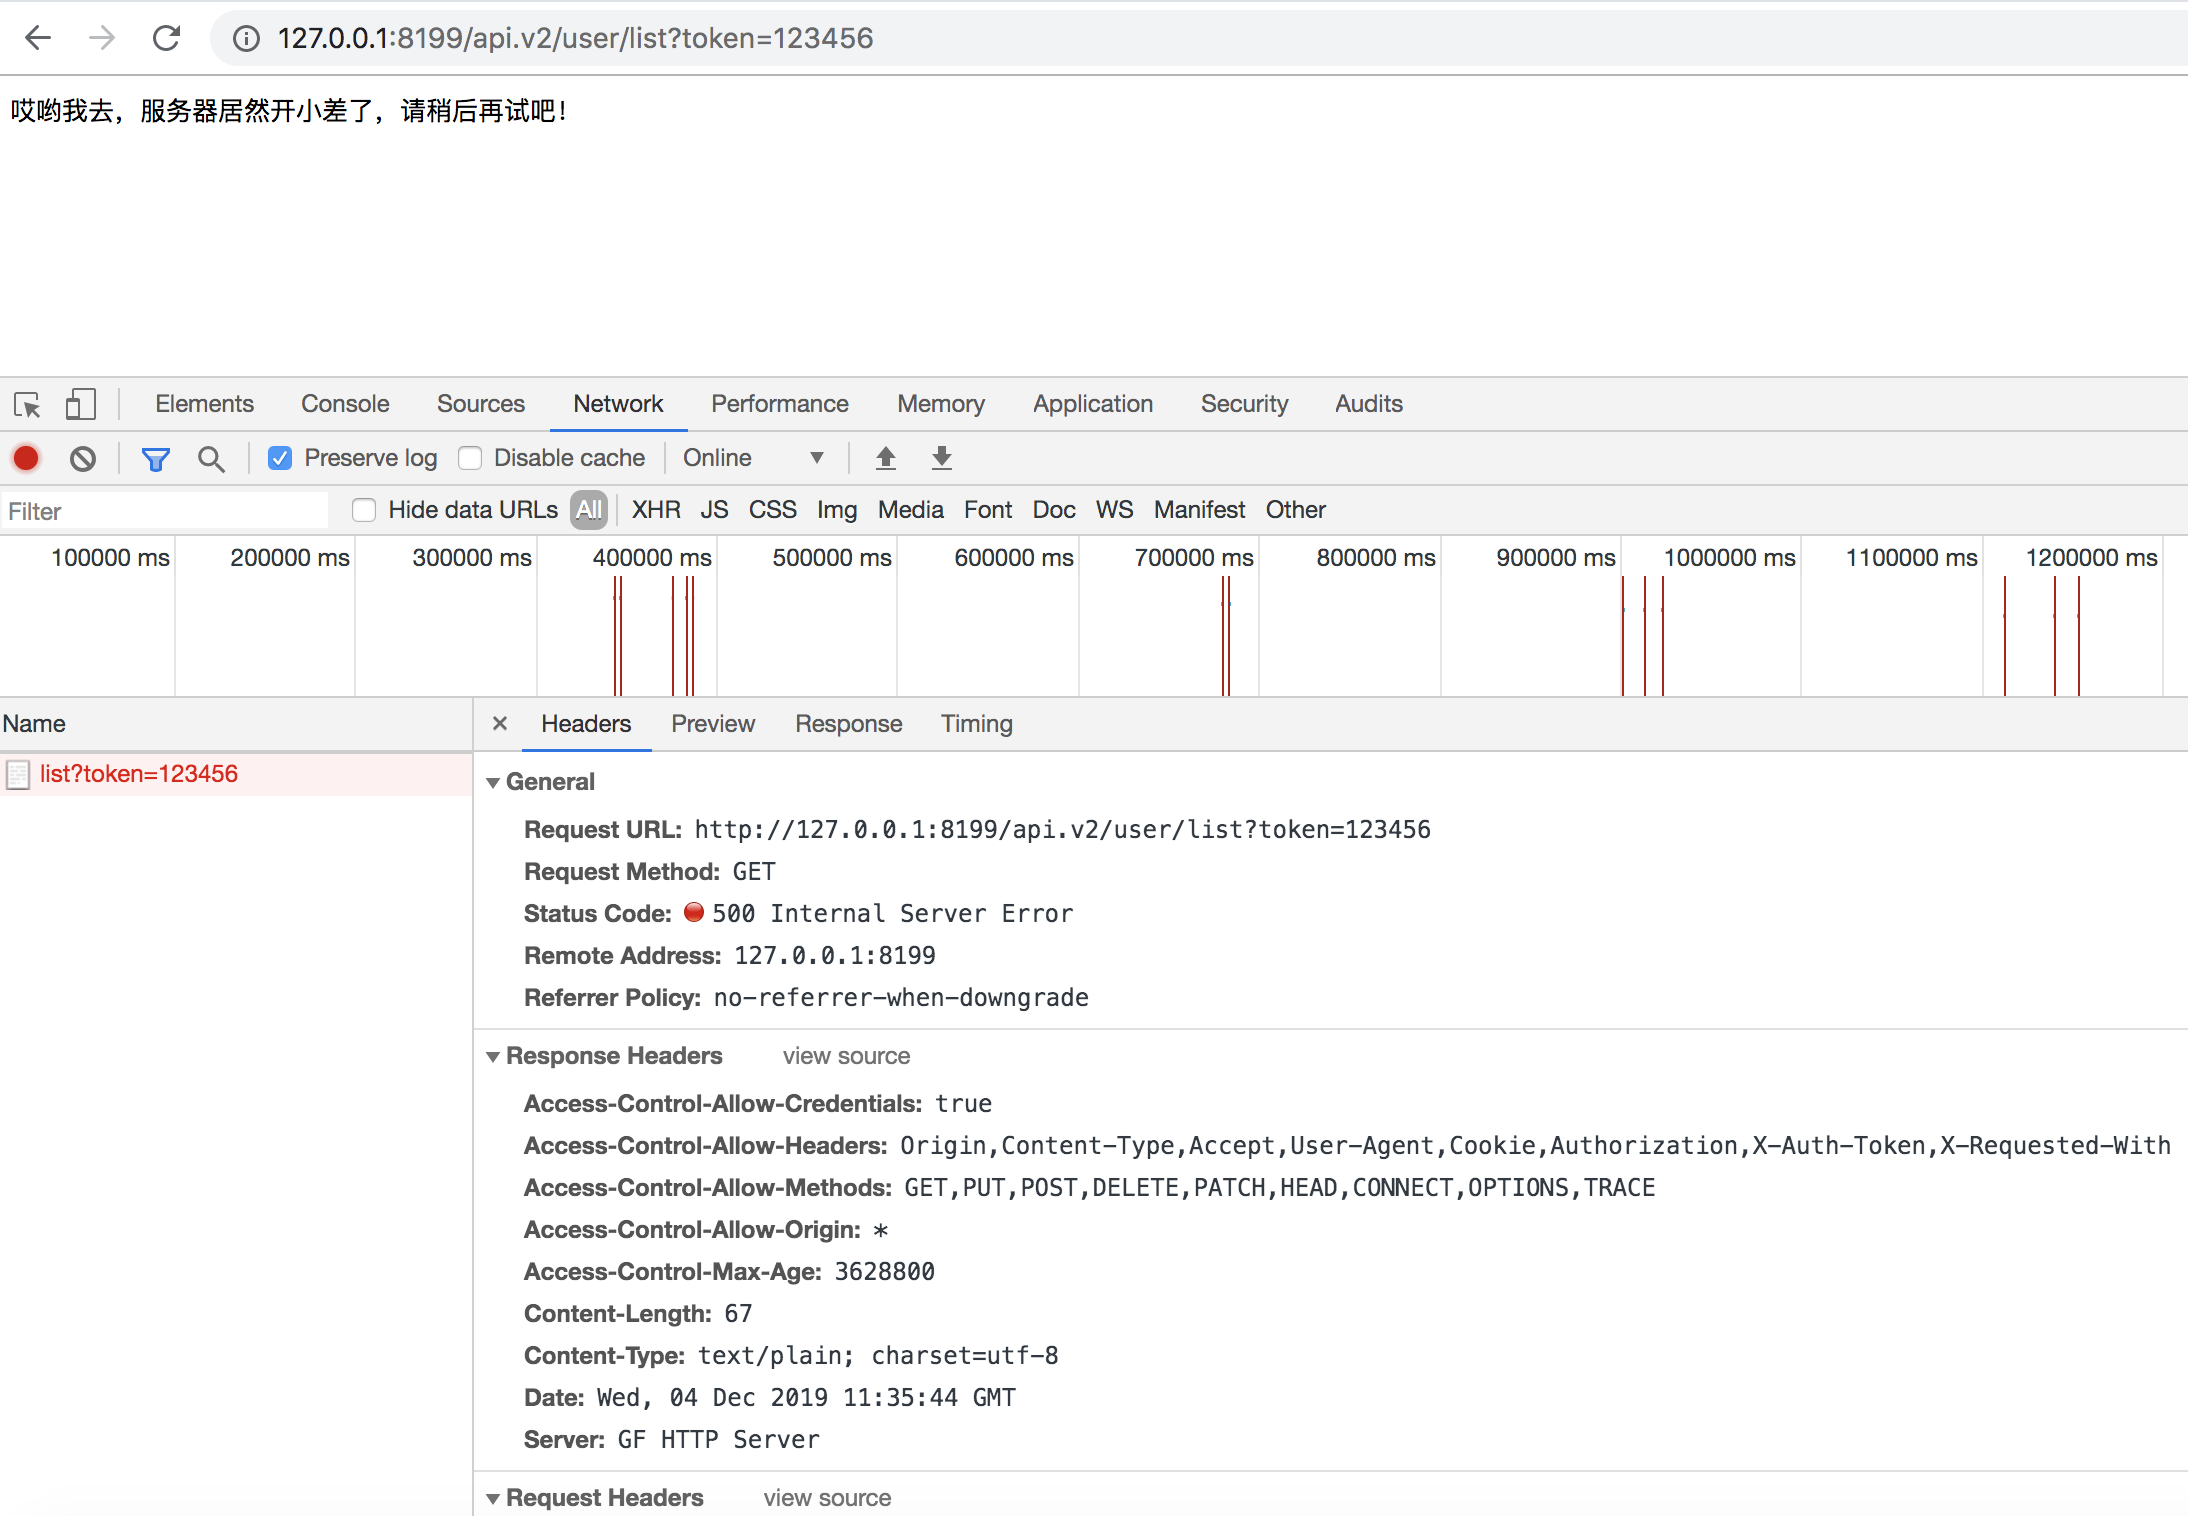Image resolution: width=2188 pixels, height=1516 pixels.
Task: Click the browser back arrow
Action: (x=38, y=38)
